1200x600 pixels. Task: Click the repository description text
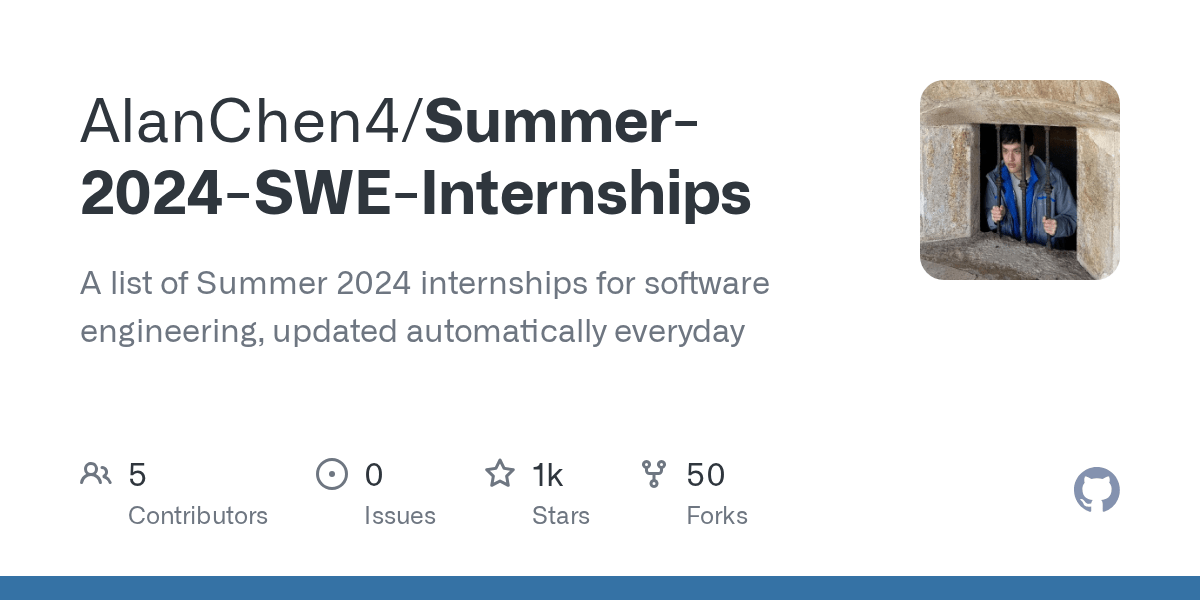[425, 307]
